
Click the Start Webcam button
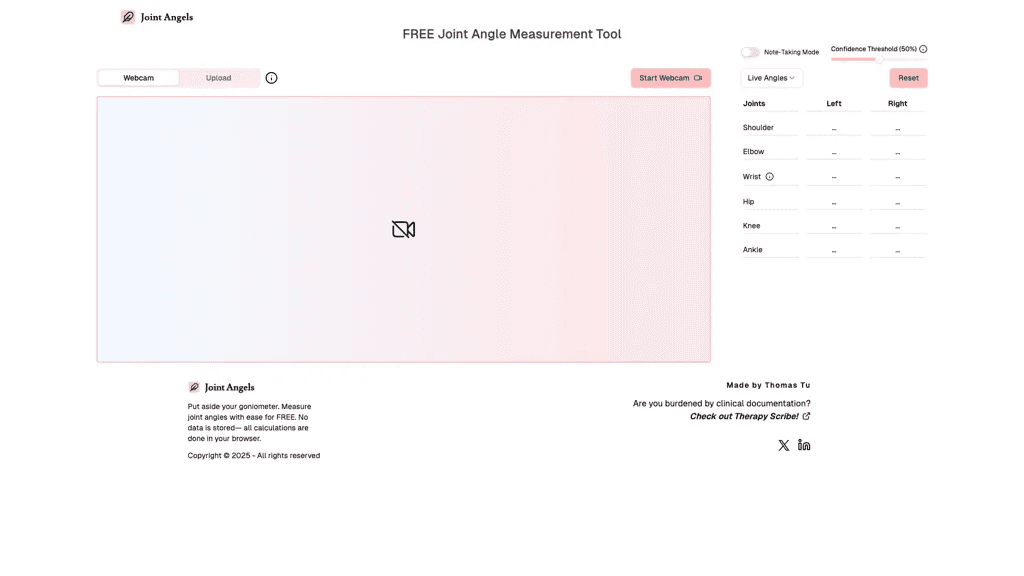pos(671,78)
